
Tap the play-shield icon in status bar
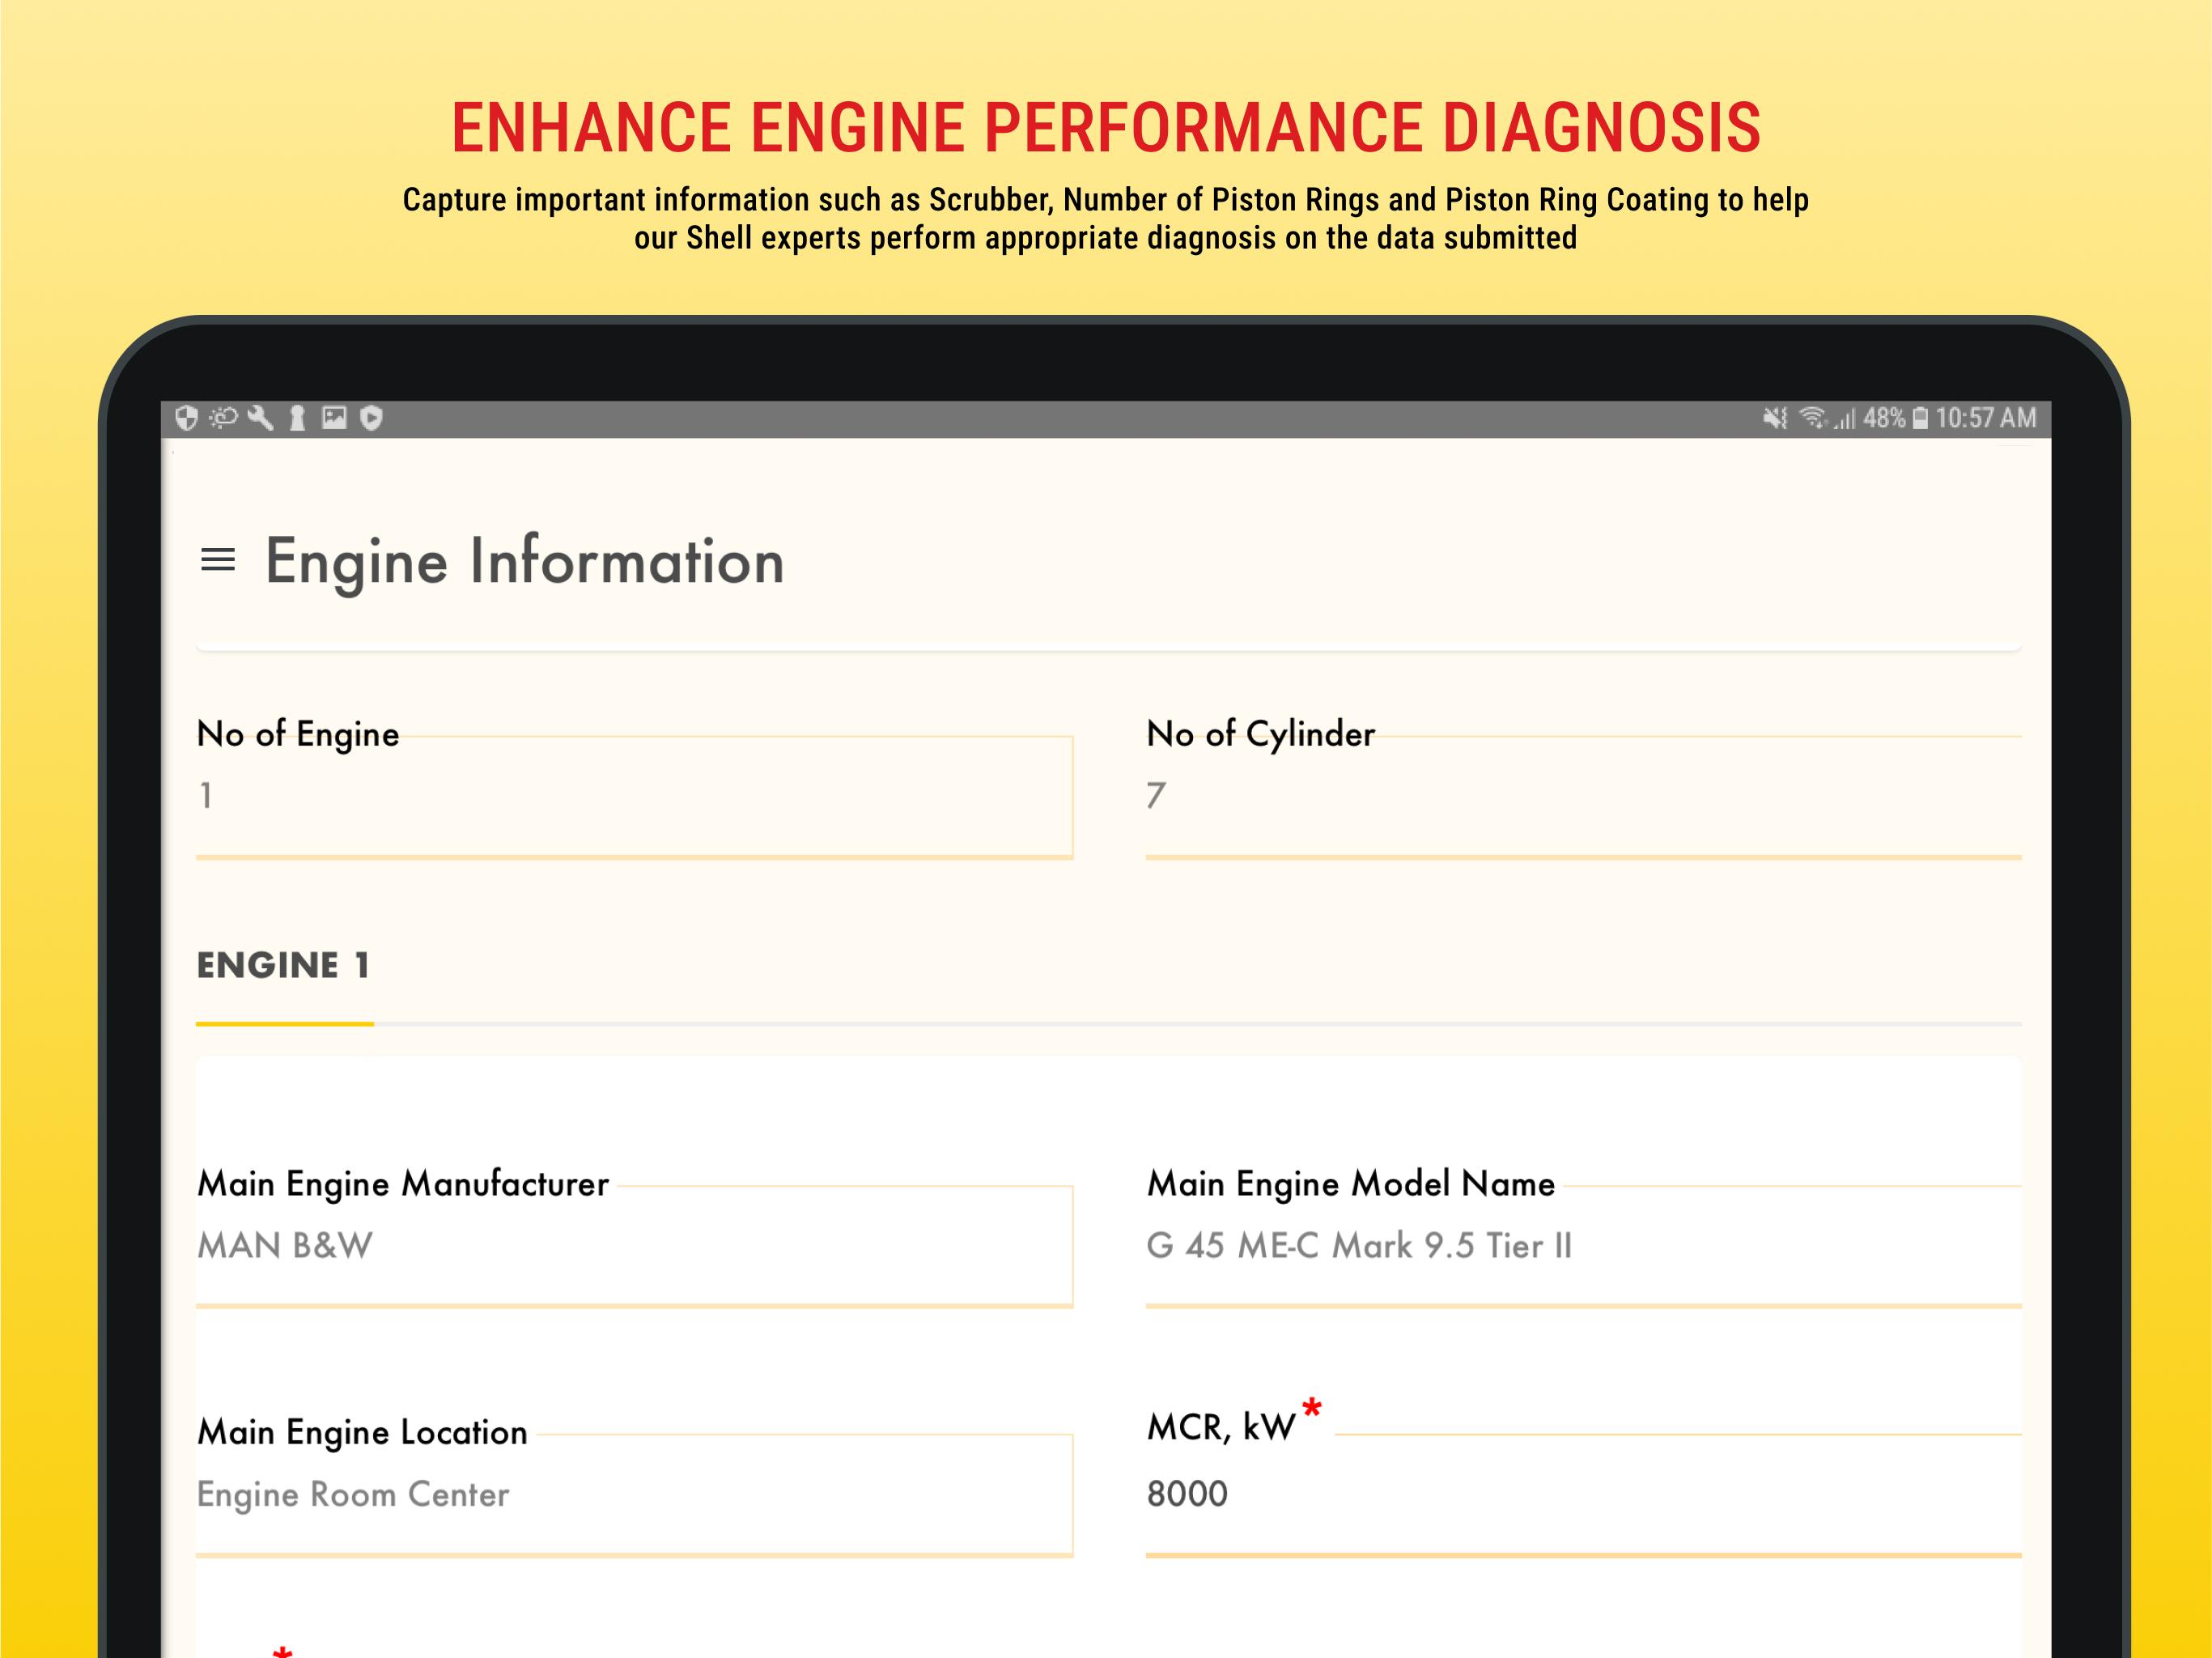pyautogui.click(x=371, y=418)
